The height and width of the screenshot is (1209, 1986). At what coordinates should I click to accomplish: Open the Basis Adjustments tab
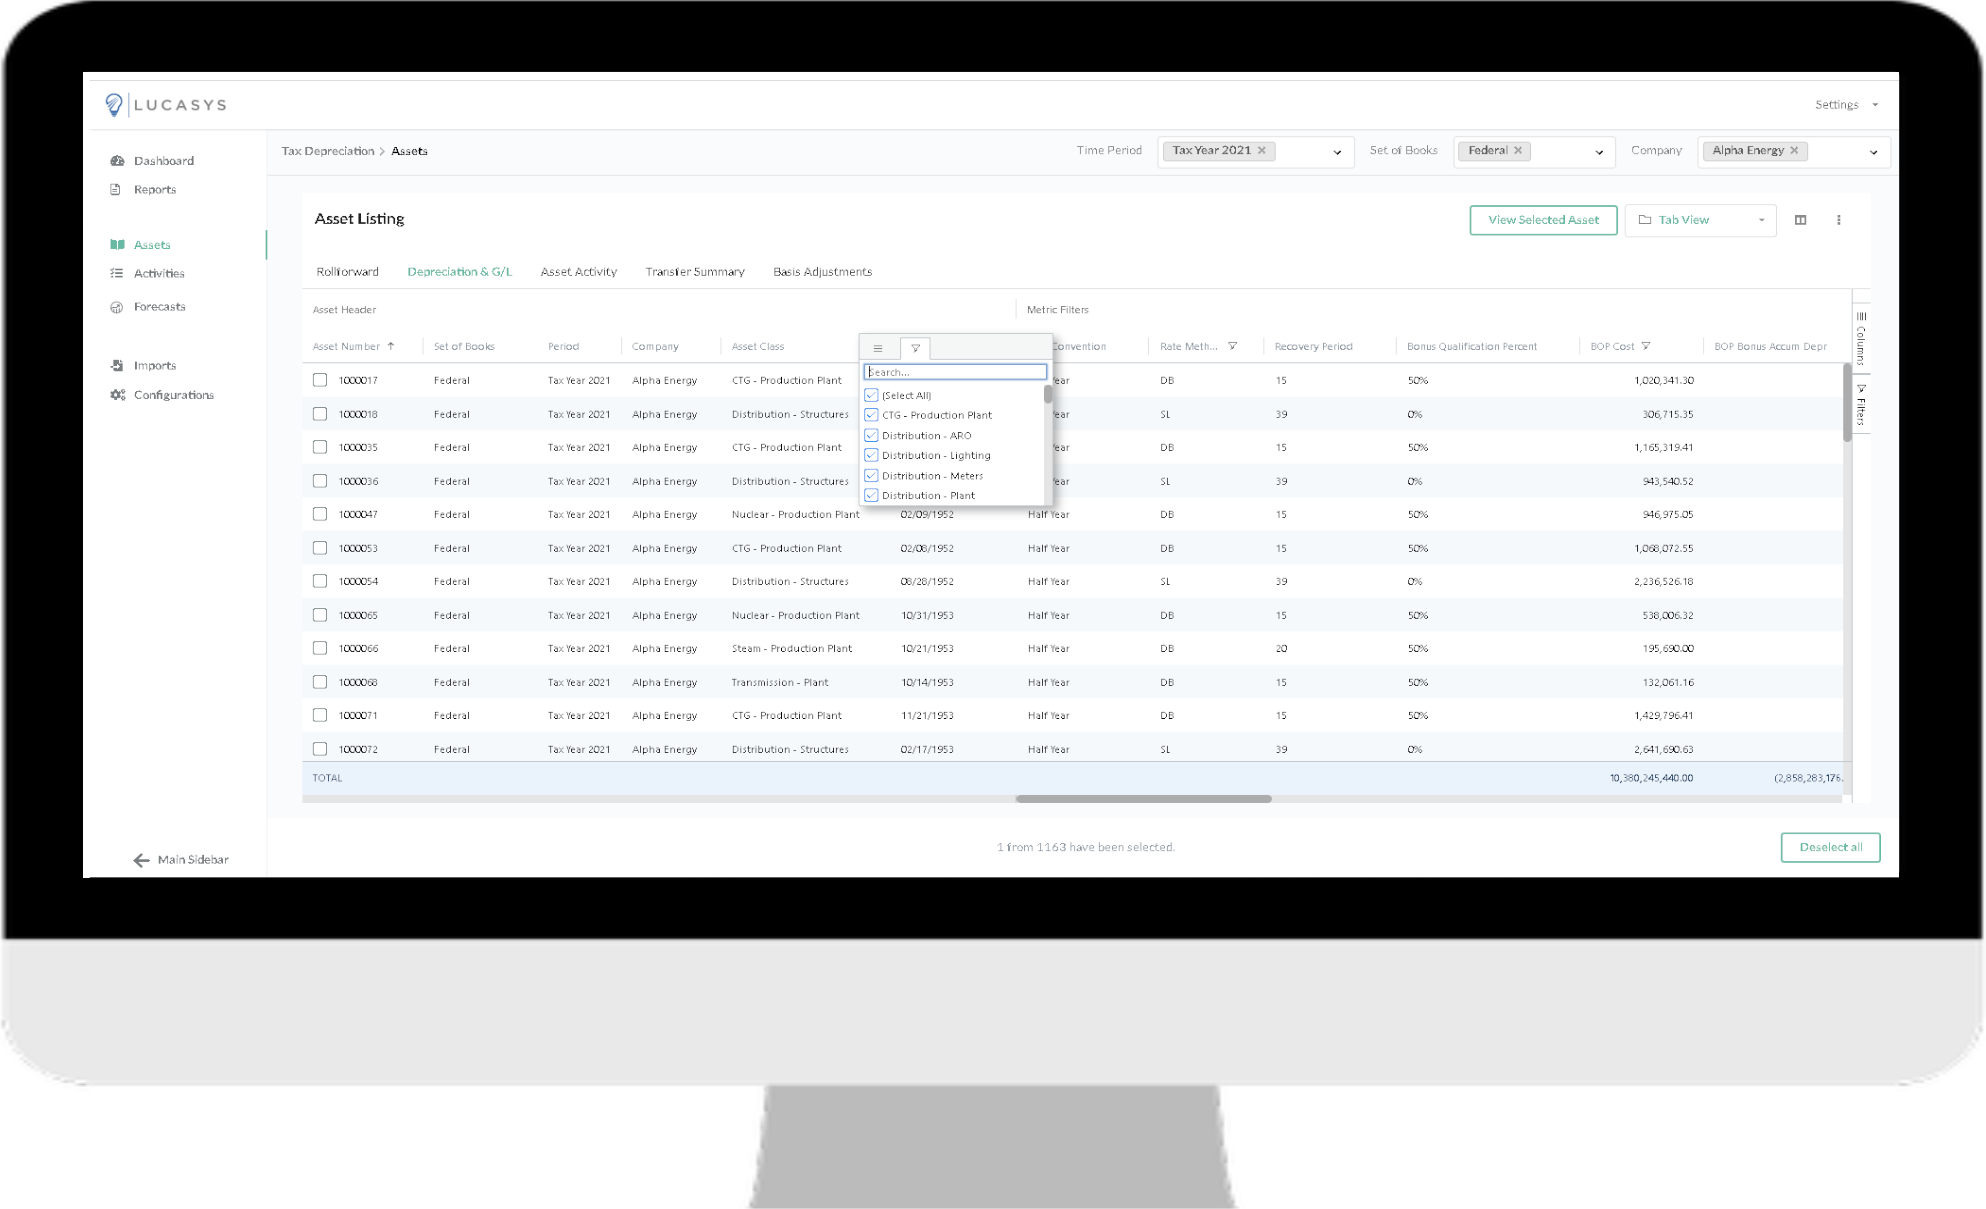[822, 272]
